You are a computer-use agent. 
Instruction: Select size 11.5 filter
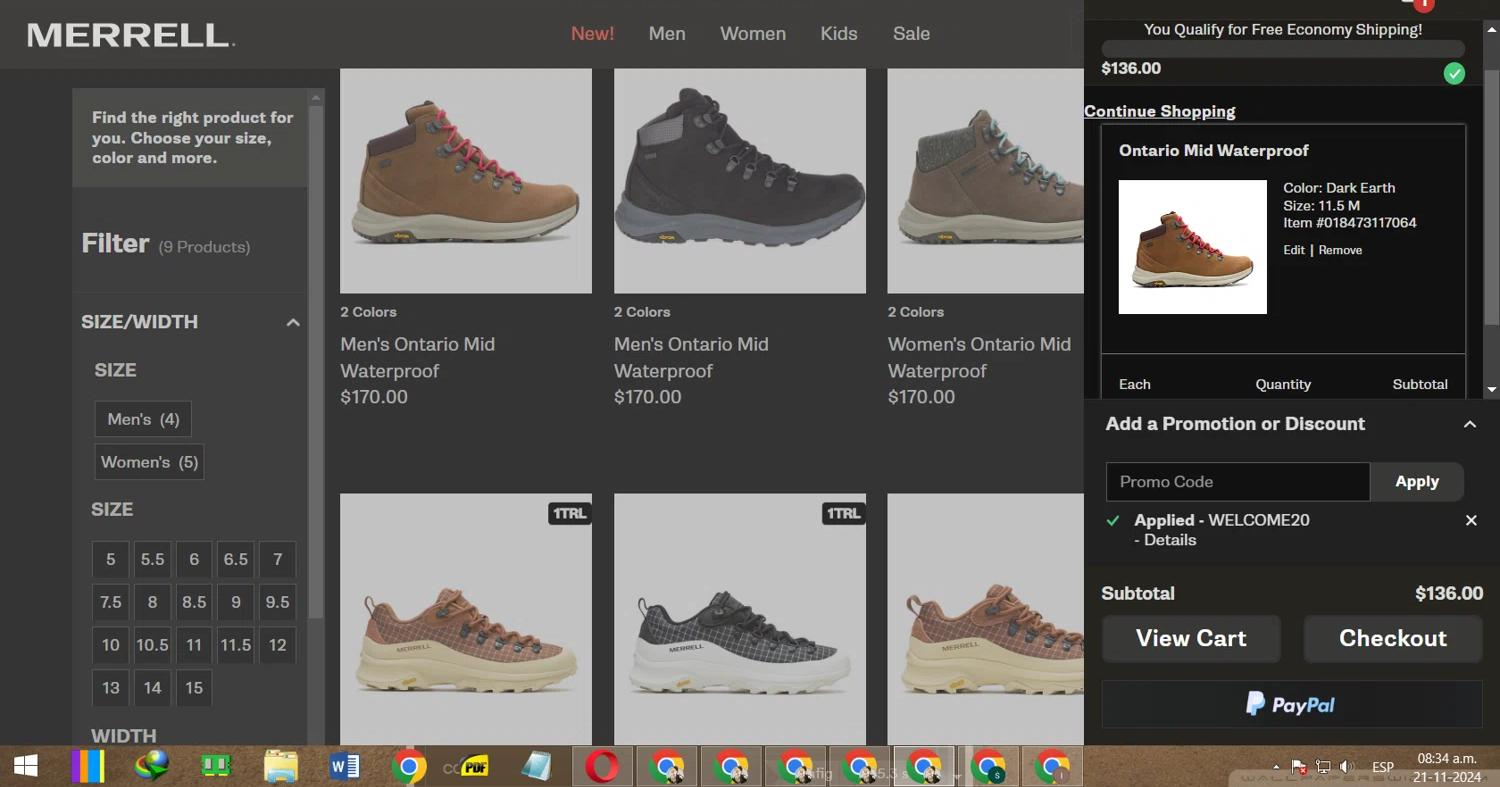236,645
